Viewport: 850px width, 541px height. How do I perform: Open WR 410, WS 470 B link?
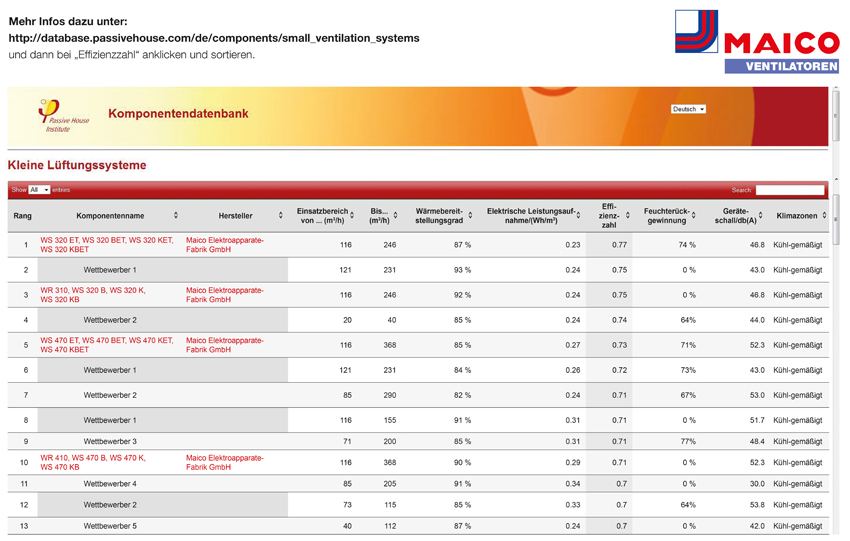pos(93,462)
